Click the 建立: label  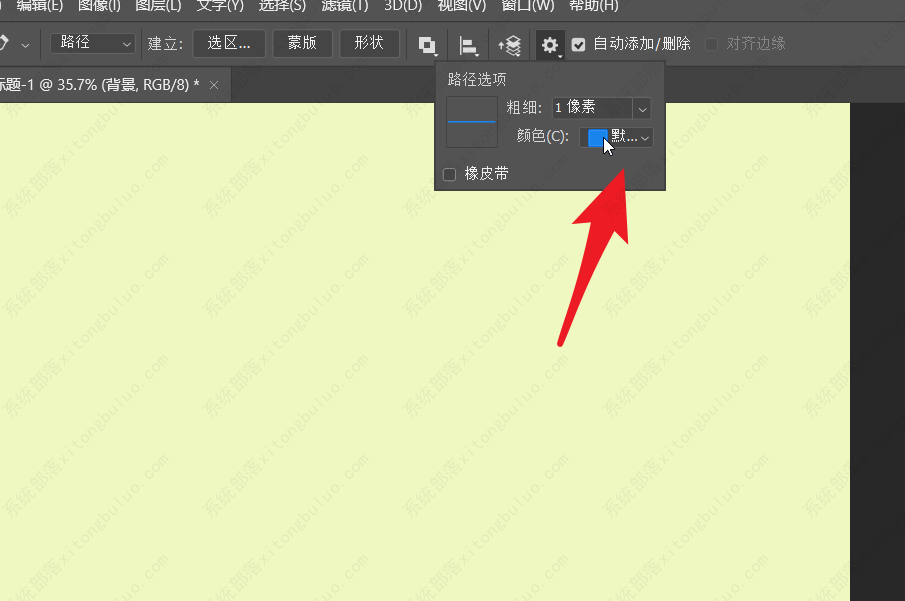click(165, 44)
